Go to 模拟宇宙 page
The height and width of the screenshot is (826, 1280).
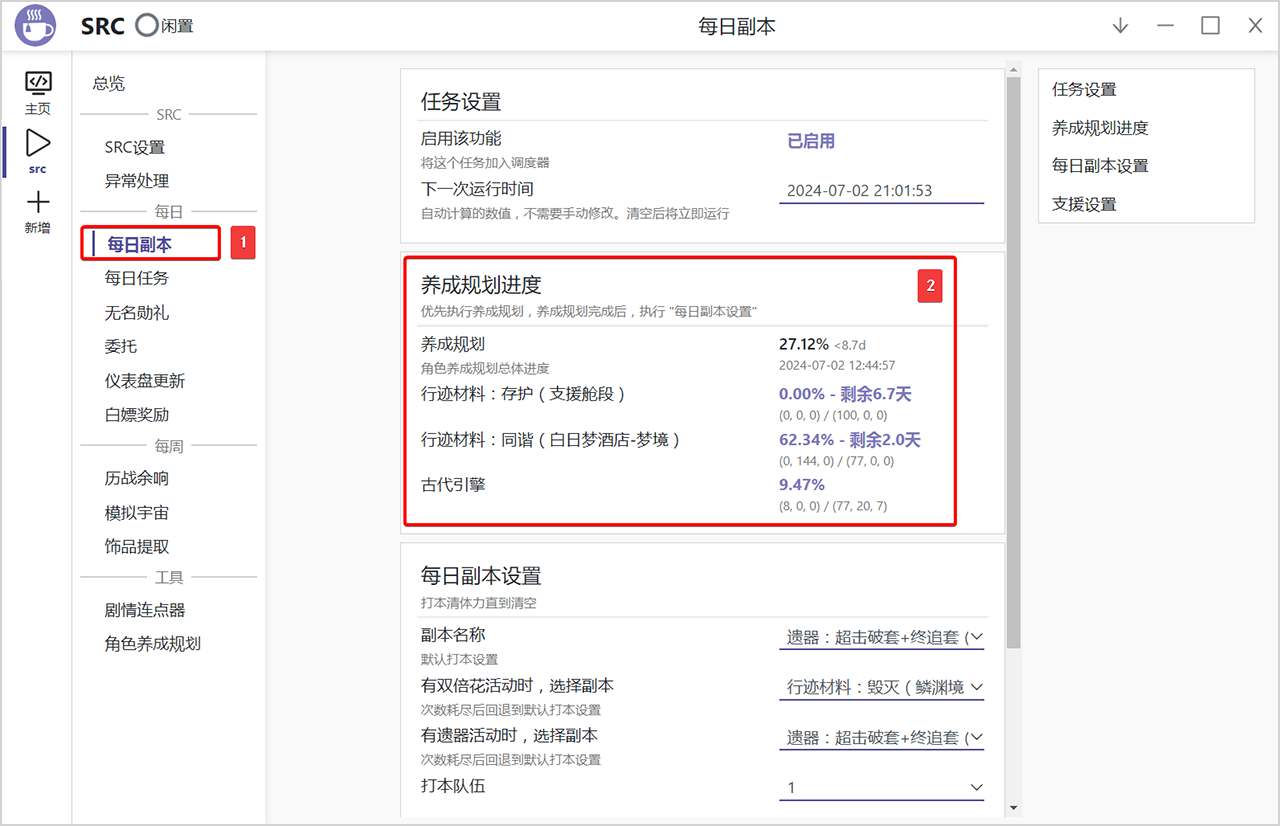click(x=137, y=513)
